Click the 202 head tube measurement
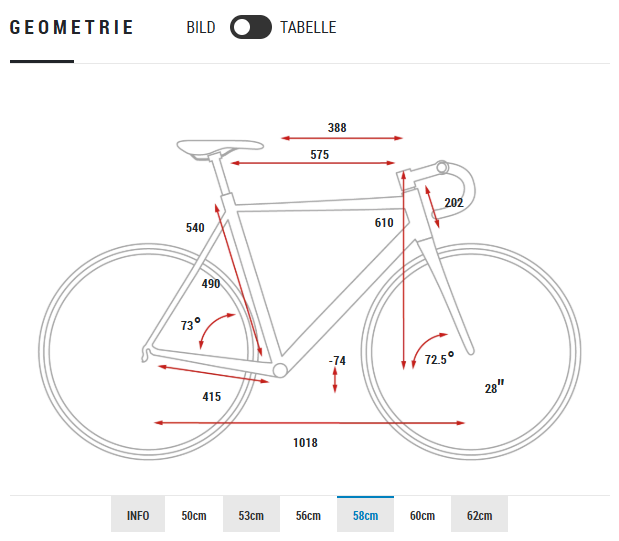The image size is (619, 541). 454,203
